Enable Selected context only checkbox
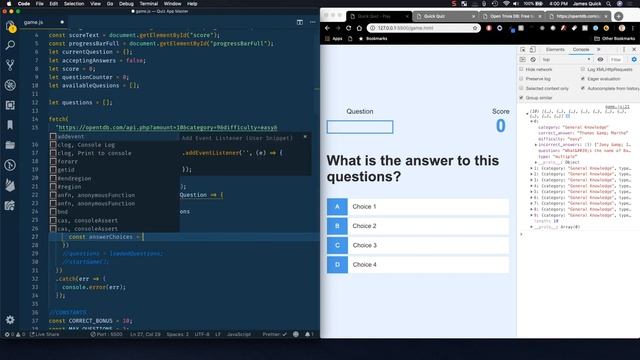 pos(521,88)
